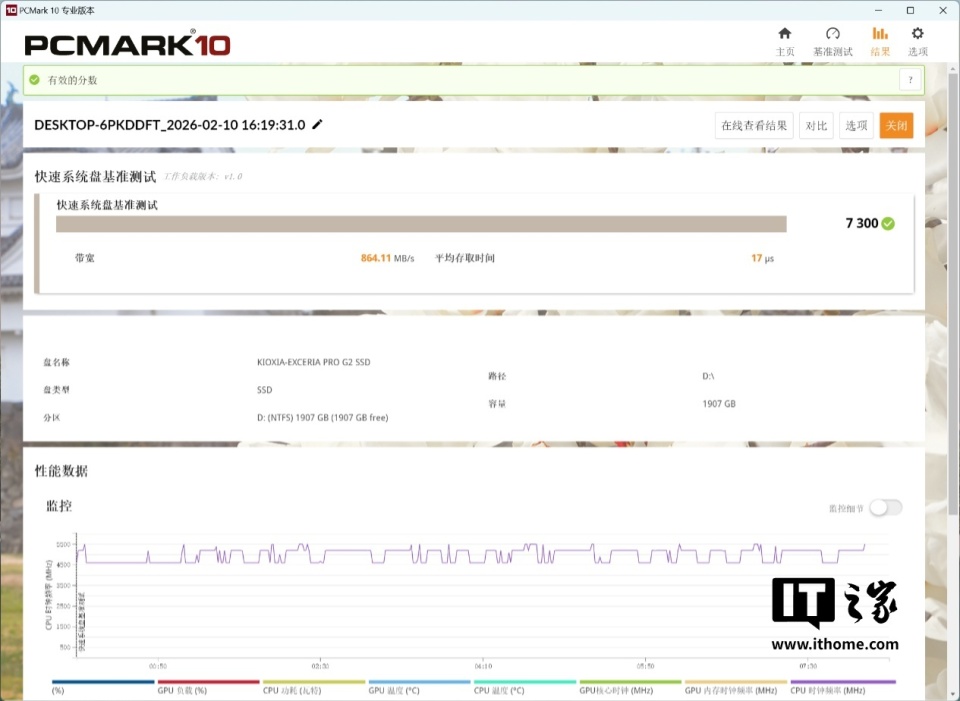Click the 选项 button next to 对比

[856, 126]
